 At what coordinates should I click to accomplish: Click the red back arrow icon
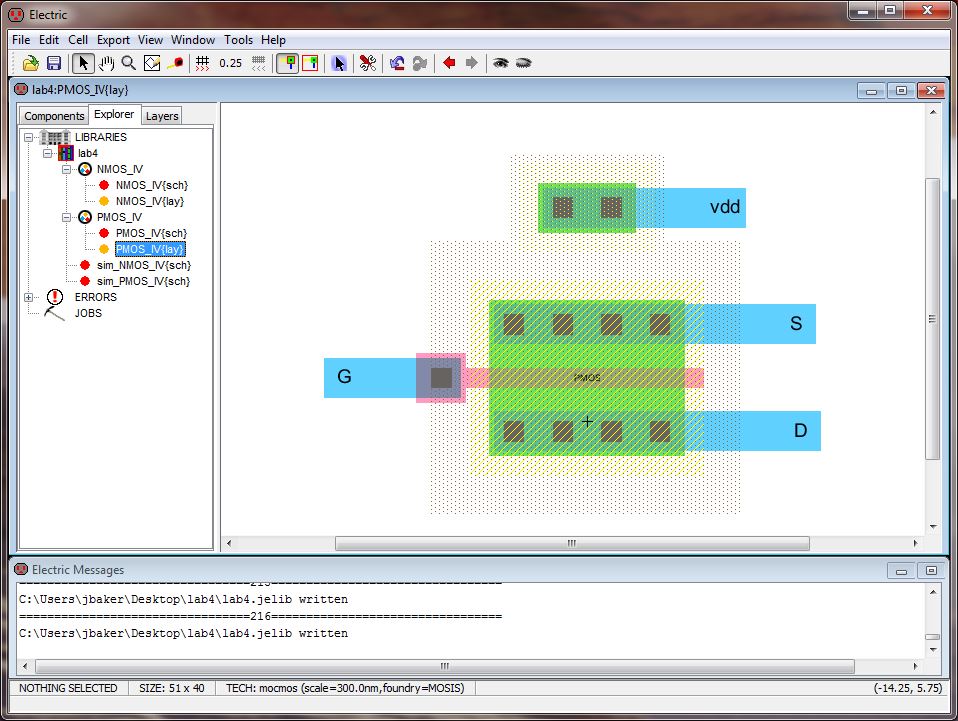coord(449,63)
